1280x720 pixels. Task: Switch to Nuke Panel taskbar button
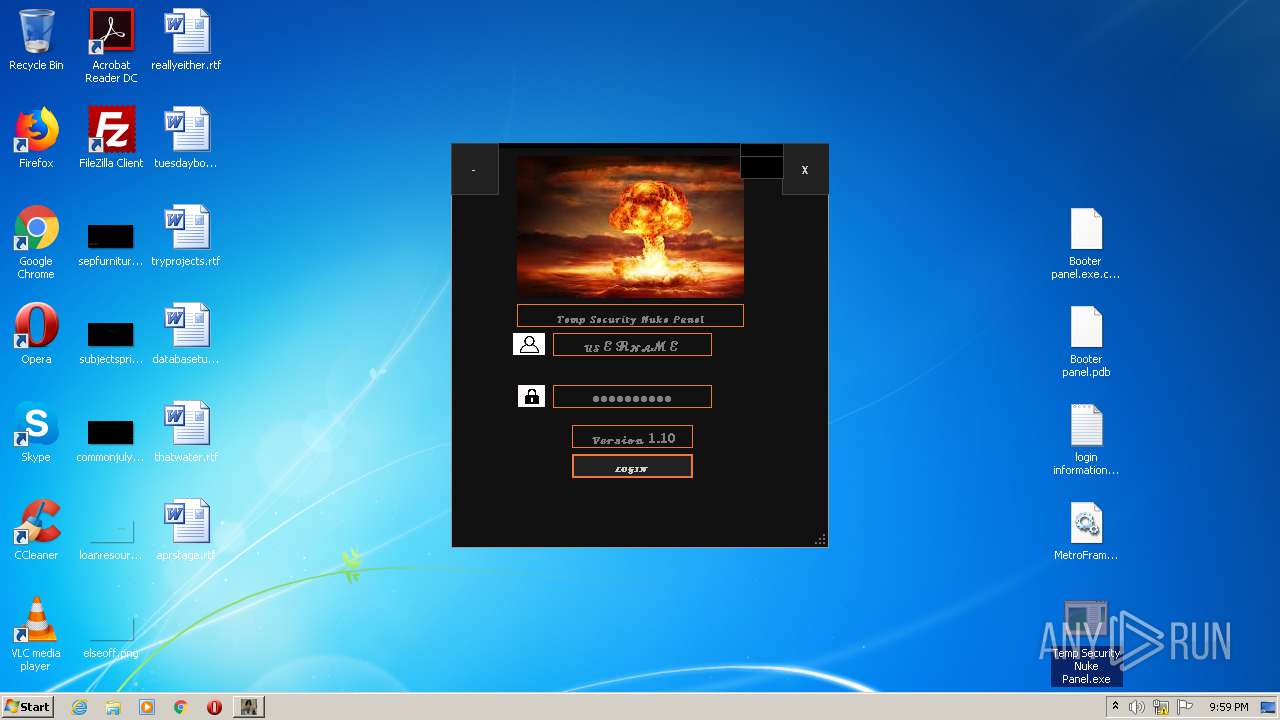point(249,707)
